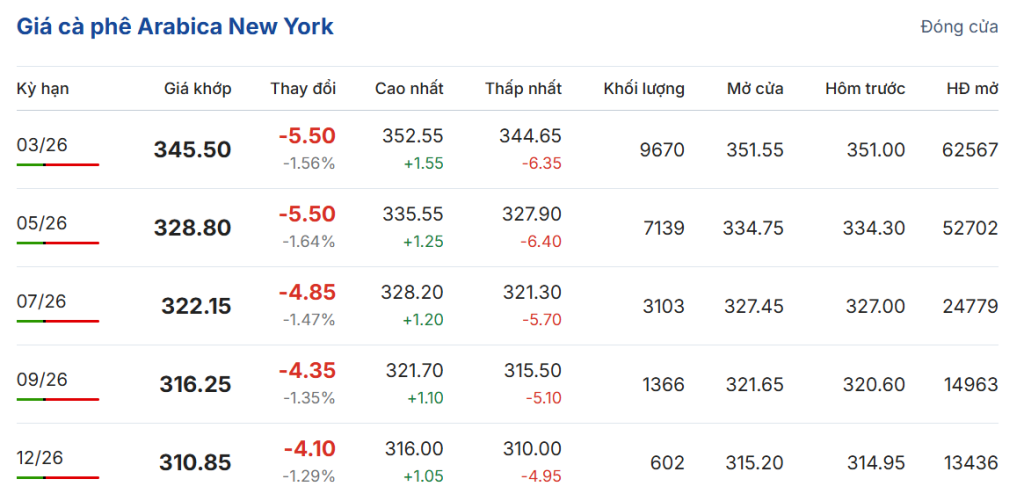
Task: Click the Giá cà phê Arabica New York title
Action: [x=175, y=27]
